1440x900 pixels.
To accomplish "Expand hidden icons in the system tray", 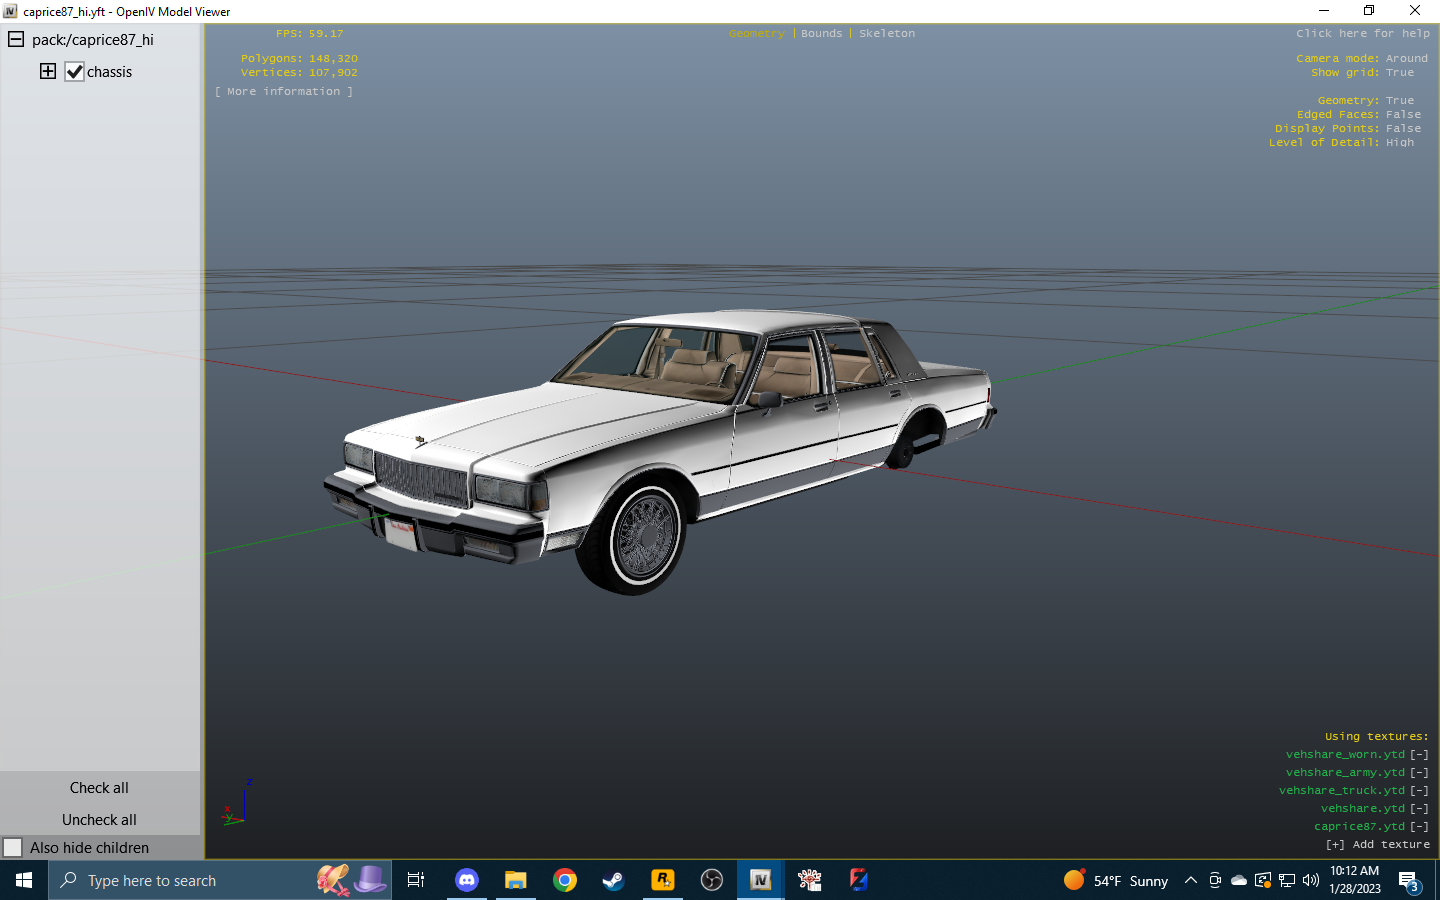I will (x=1190, y=881).
